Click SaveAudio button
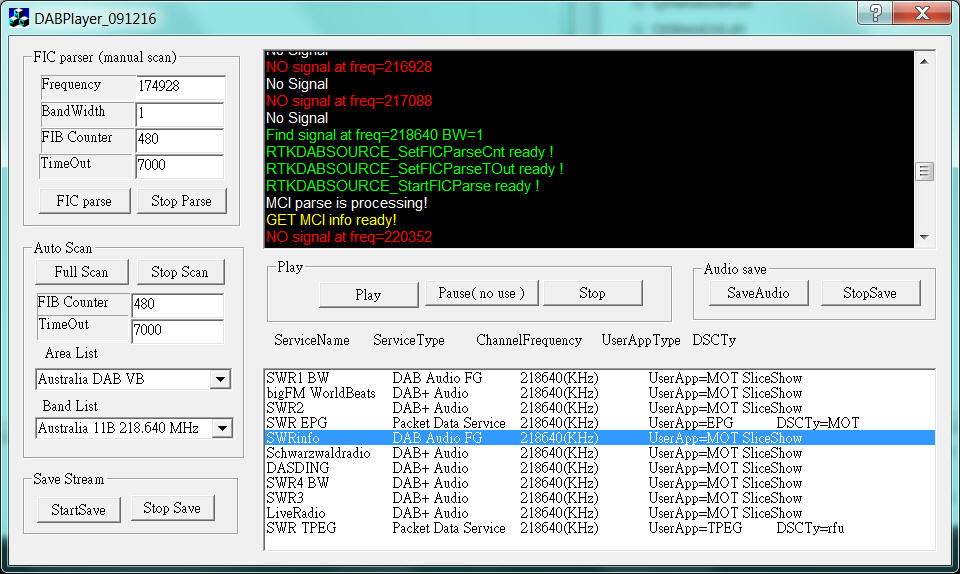 pos(757,293)
